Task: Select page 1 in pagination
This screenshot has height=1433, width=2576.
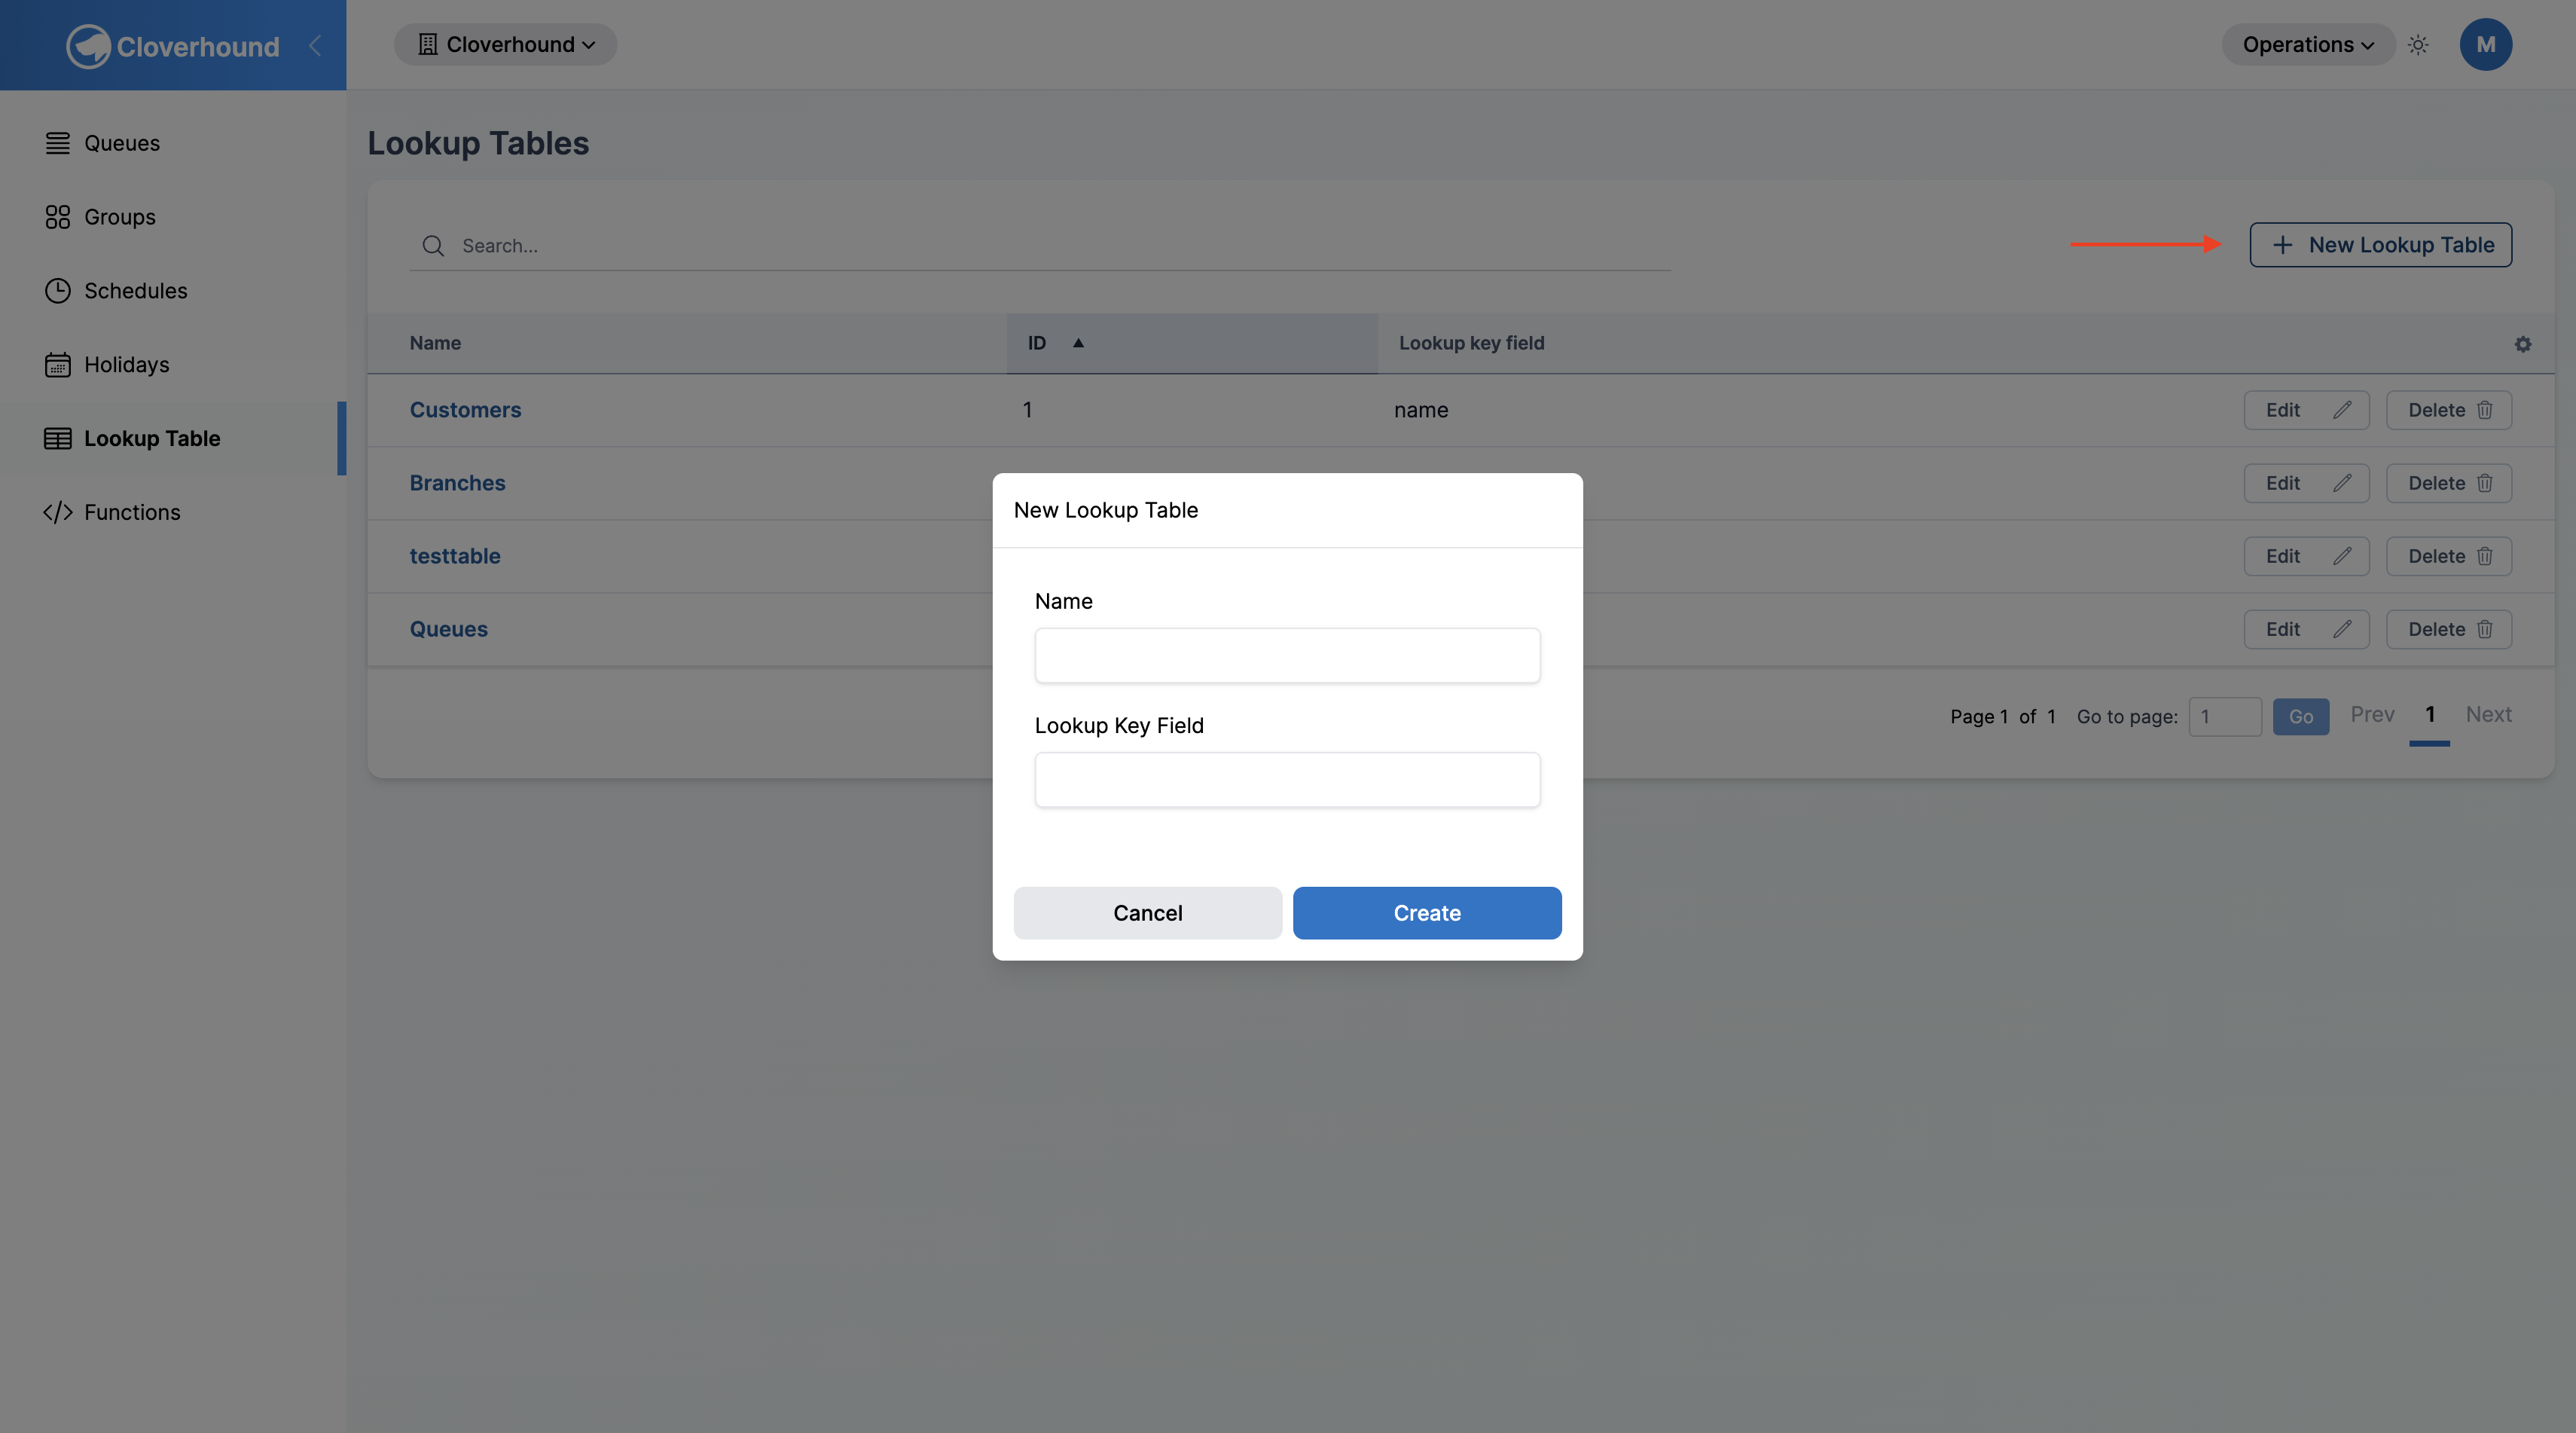Action: 2430,715
